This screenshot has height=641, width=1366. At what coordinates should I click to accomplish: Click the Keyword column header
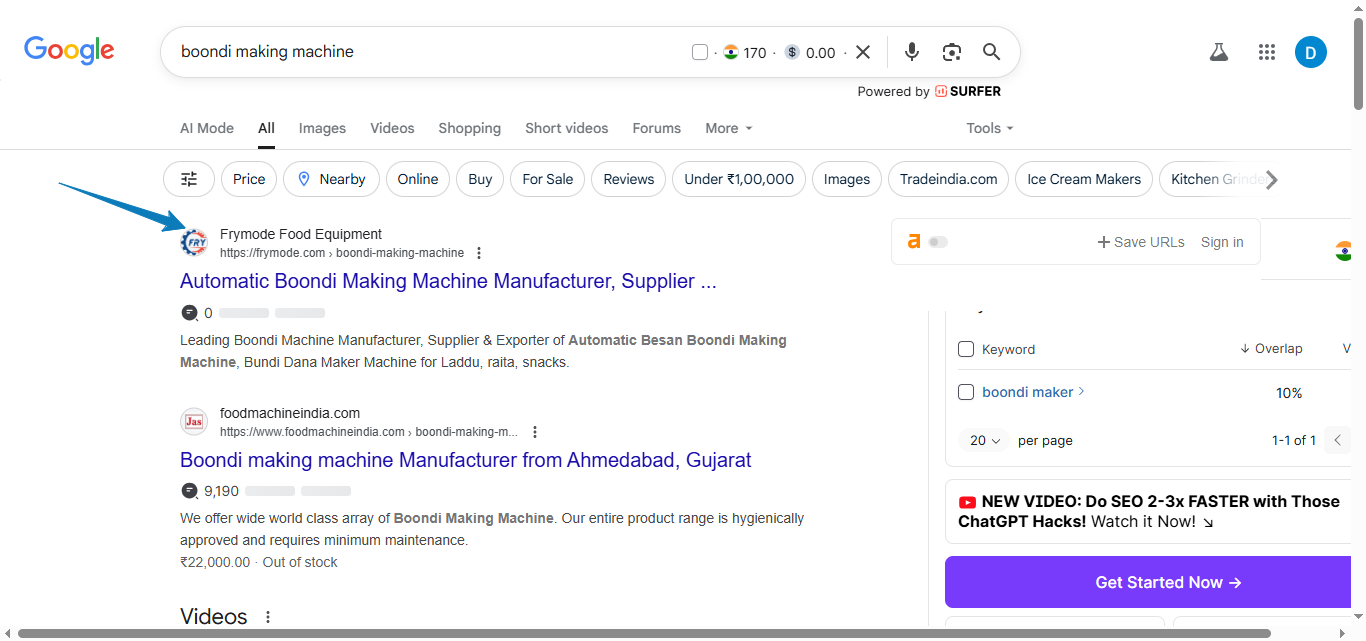1008,349
